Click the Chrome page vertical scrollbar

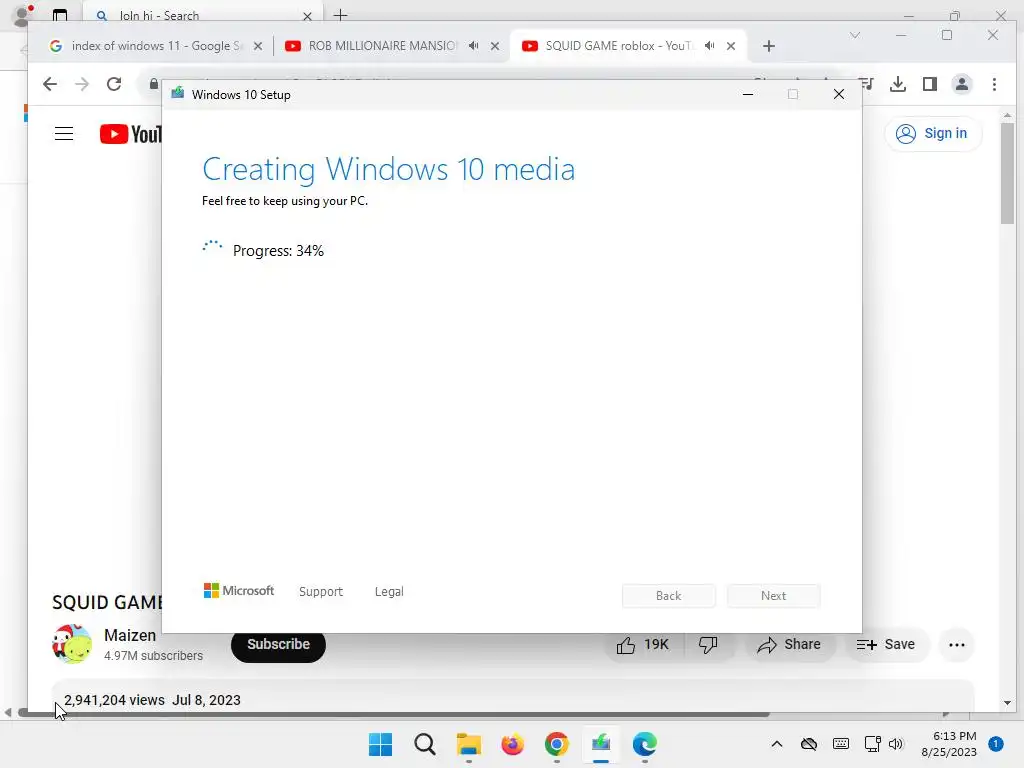(x=1007, y=173)
